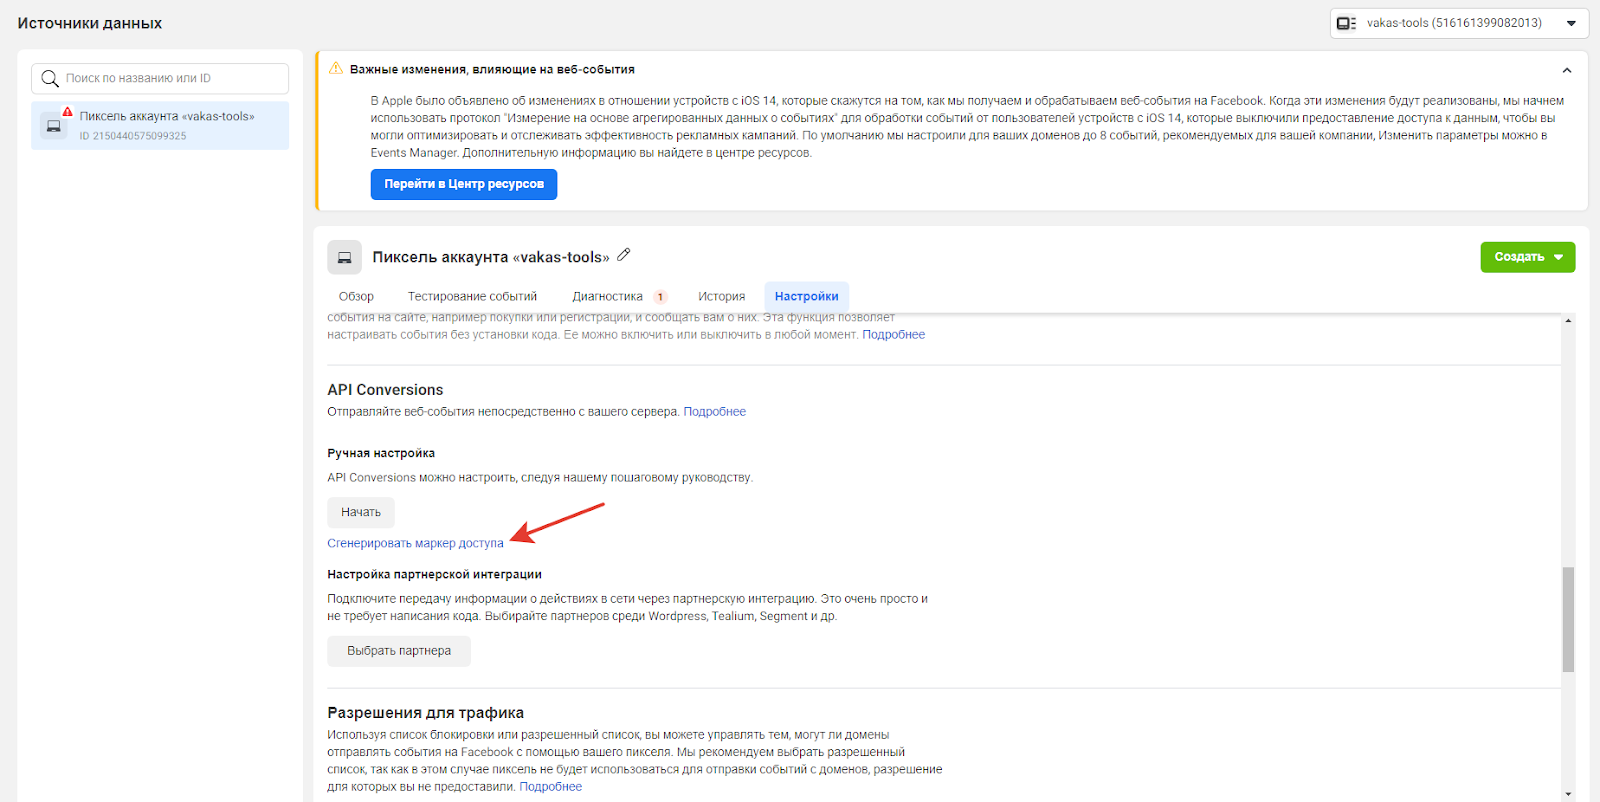Switch to the Обзор tab
The height and width of the screenshot is (802, 1600).
(x=356, y=297)
